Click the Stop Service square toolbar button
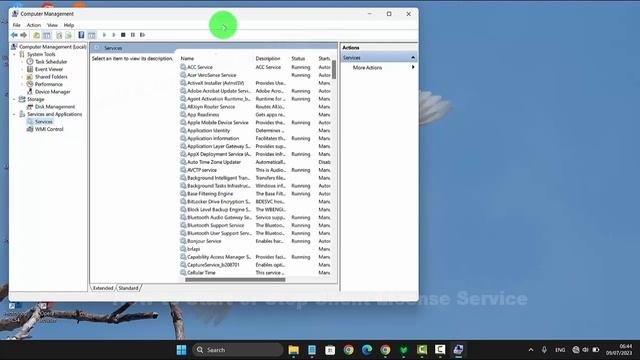Image resolution: width=640 pixels, height=360 pixels. coord(123,35)
